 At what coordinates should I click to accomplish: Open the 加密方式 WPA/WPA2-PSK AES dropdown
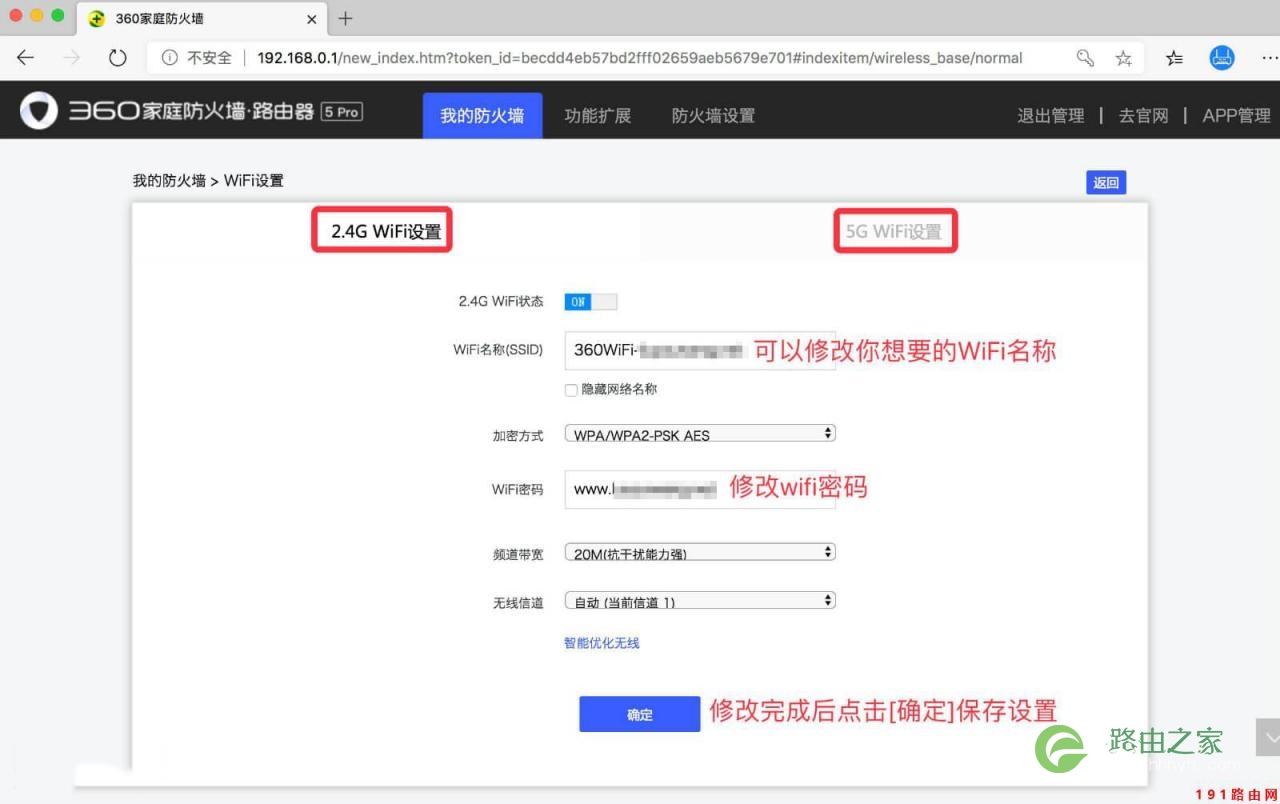click(700, 434)
